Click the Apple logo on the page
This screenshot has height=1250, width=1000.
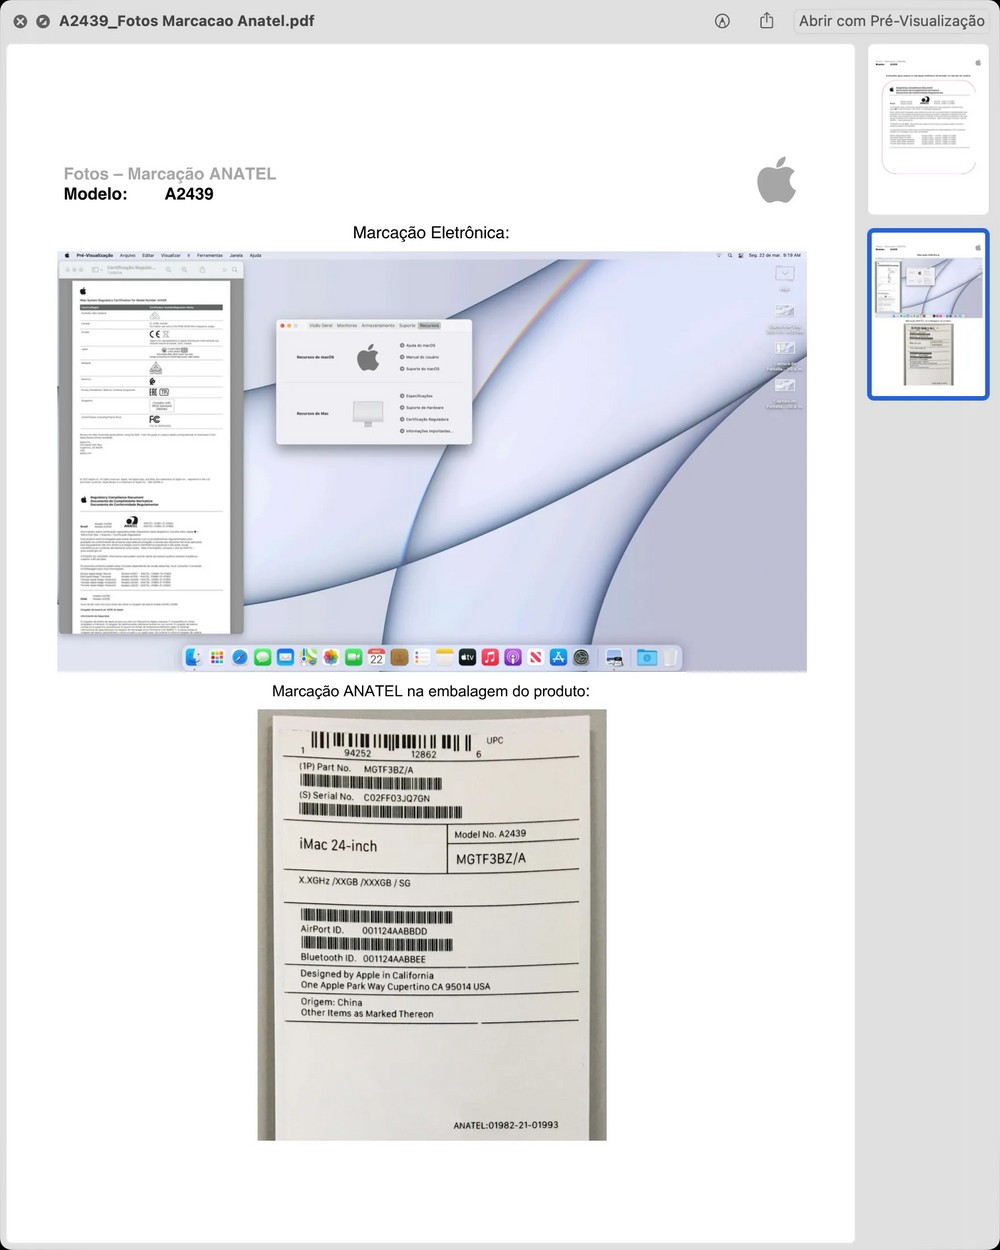776,180
